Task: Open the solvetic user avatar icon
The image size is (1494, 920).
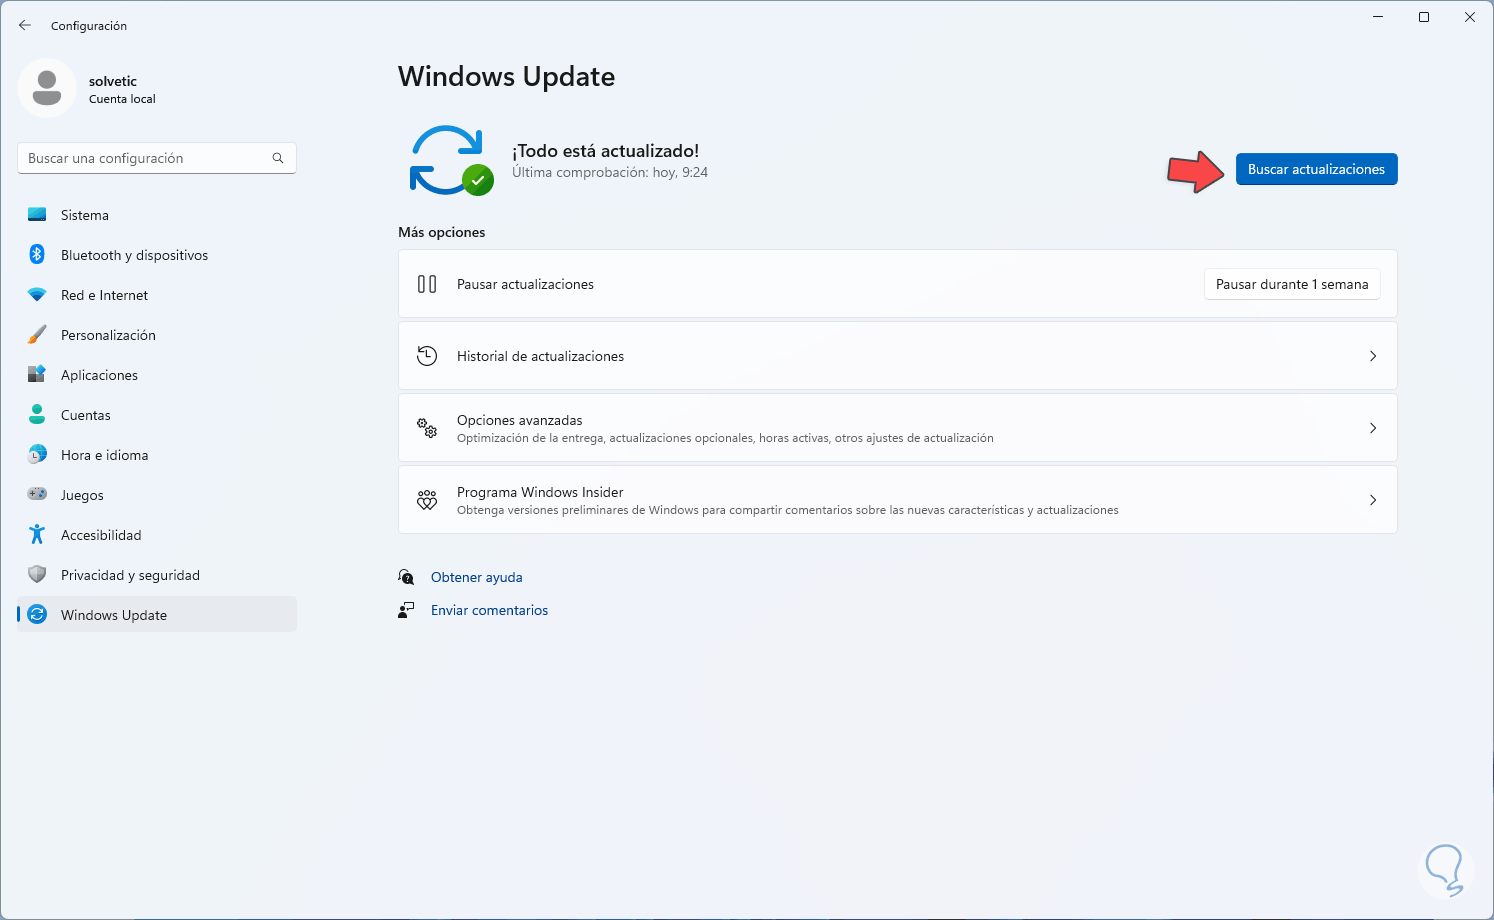Action: coord(47,88)
